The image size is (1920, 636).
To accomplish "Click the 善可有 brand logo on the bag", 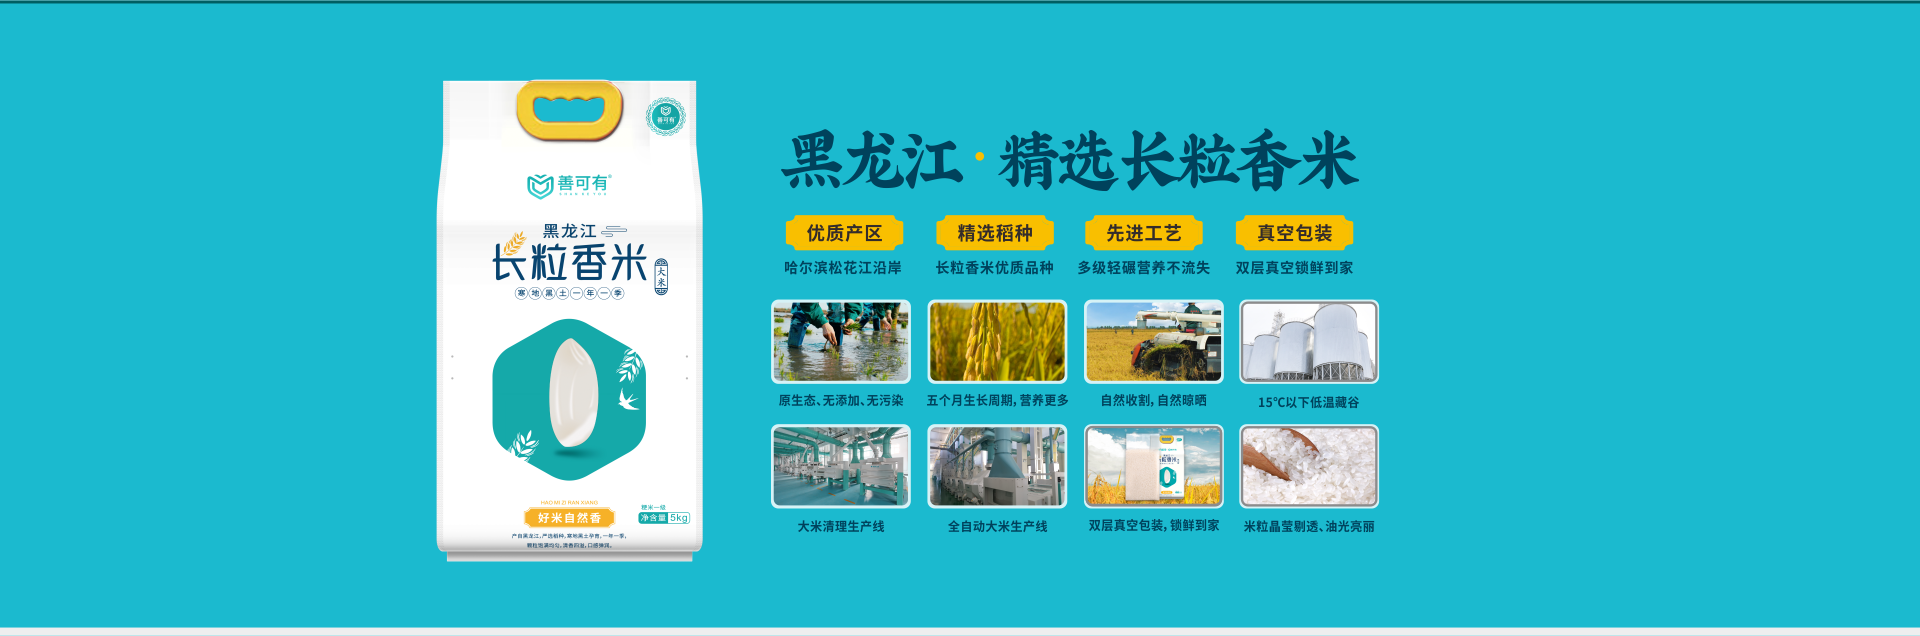I will tap(568, 185).
